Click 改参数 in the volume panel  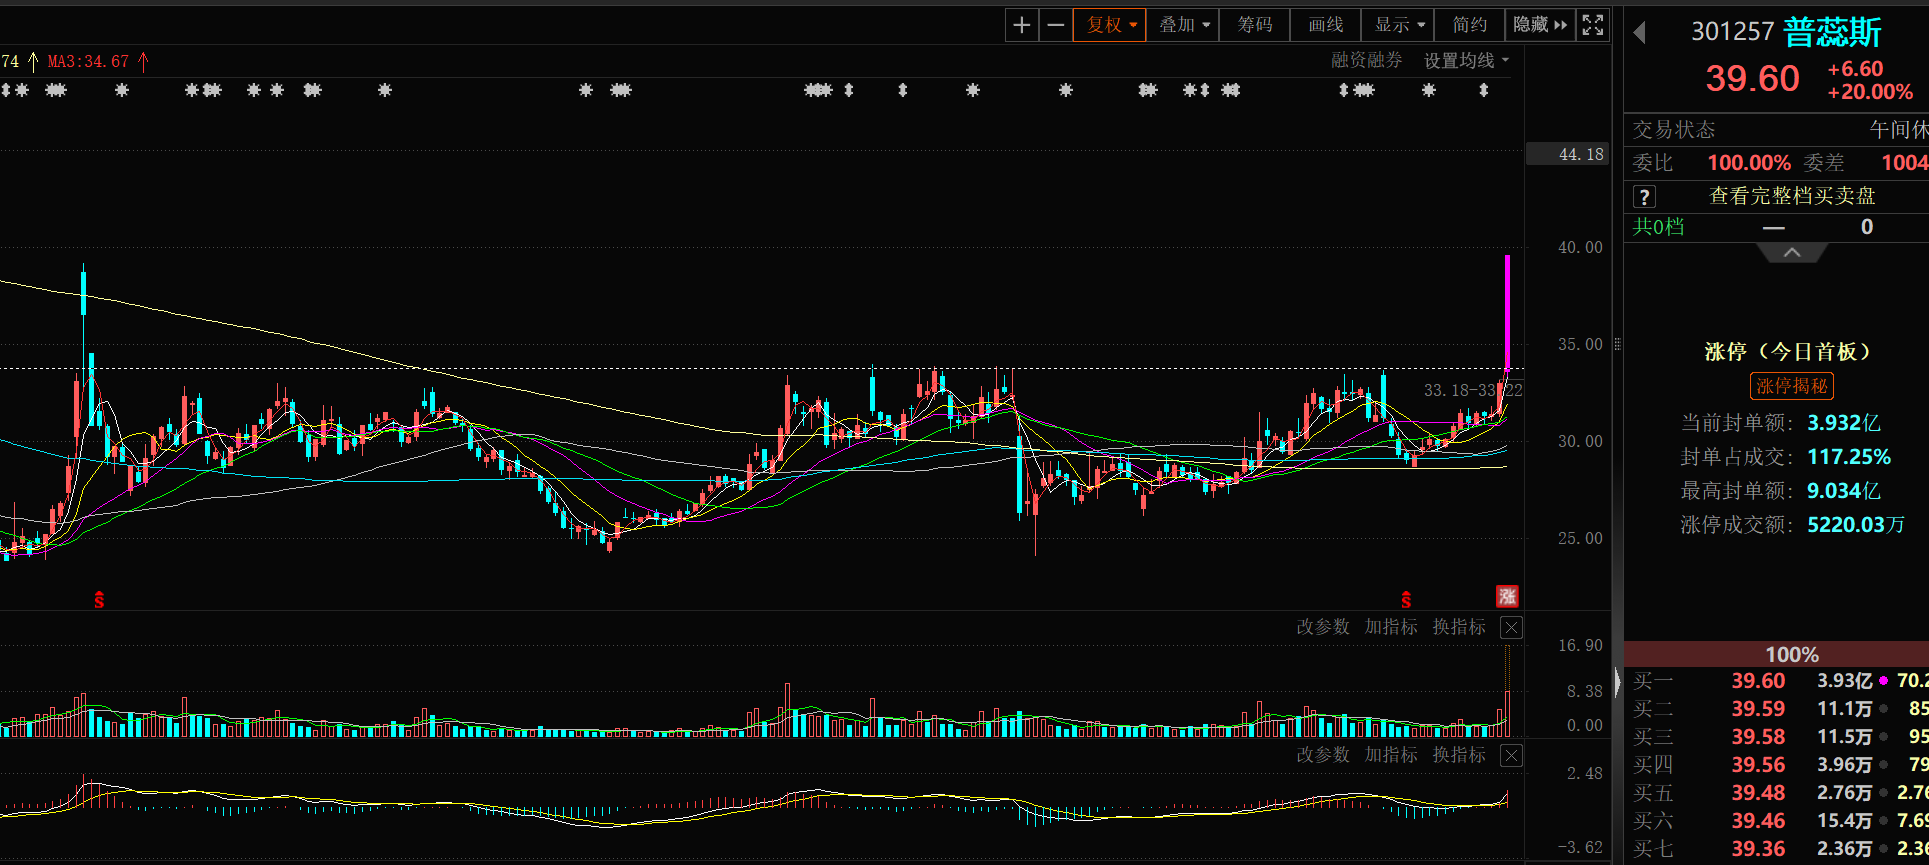(1323, 627)
